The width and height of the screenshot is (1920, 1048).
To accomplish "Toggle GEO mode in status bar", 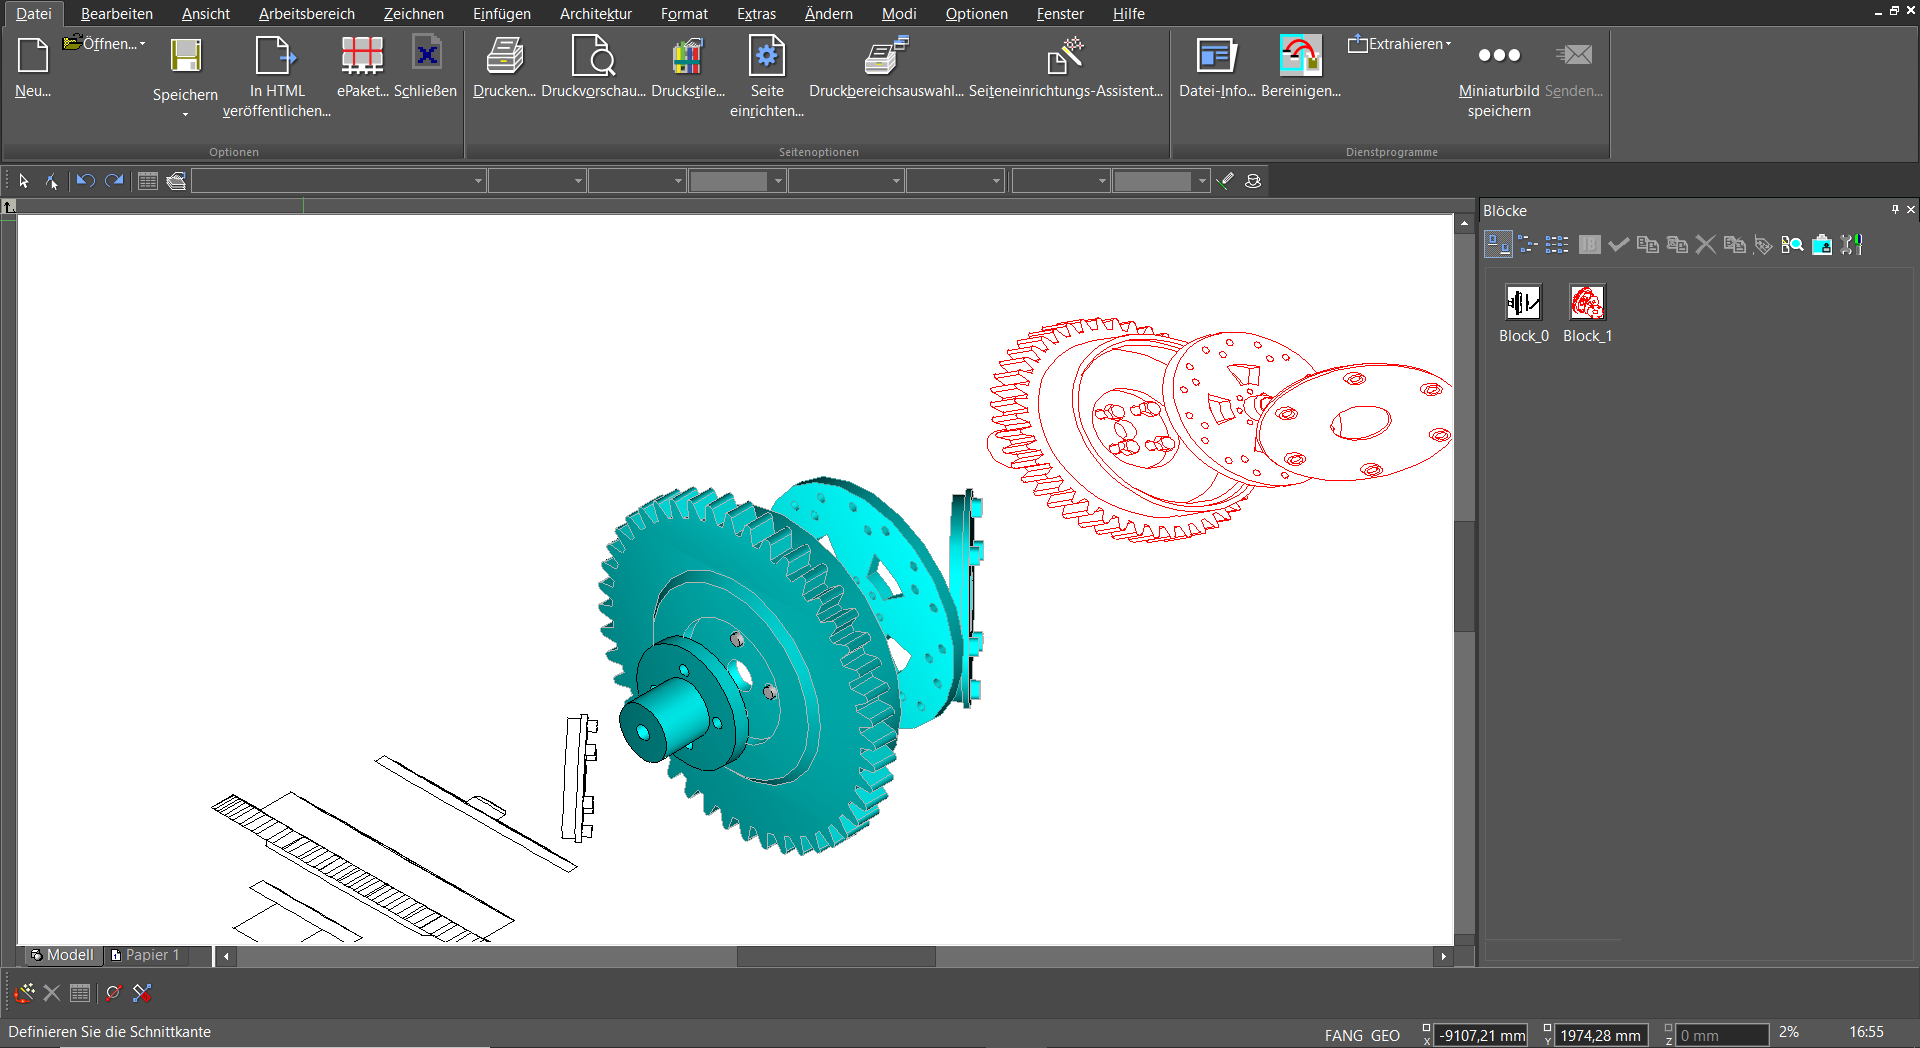I will [1385, 1035].
